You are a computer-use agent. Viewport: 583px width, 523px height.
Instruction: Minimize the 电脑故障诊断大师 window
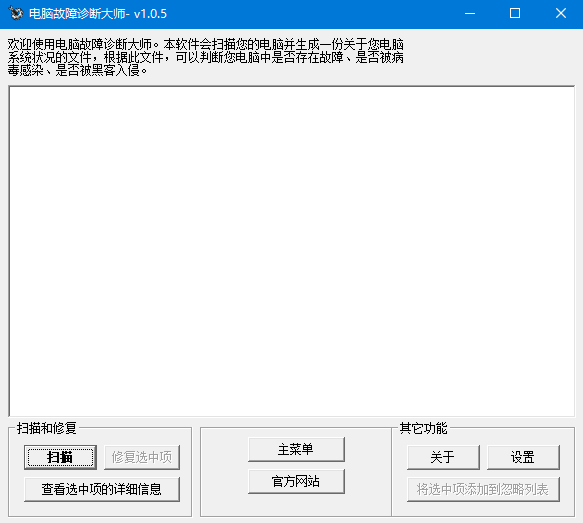click(470, 14)
